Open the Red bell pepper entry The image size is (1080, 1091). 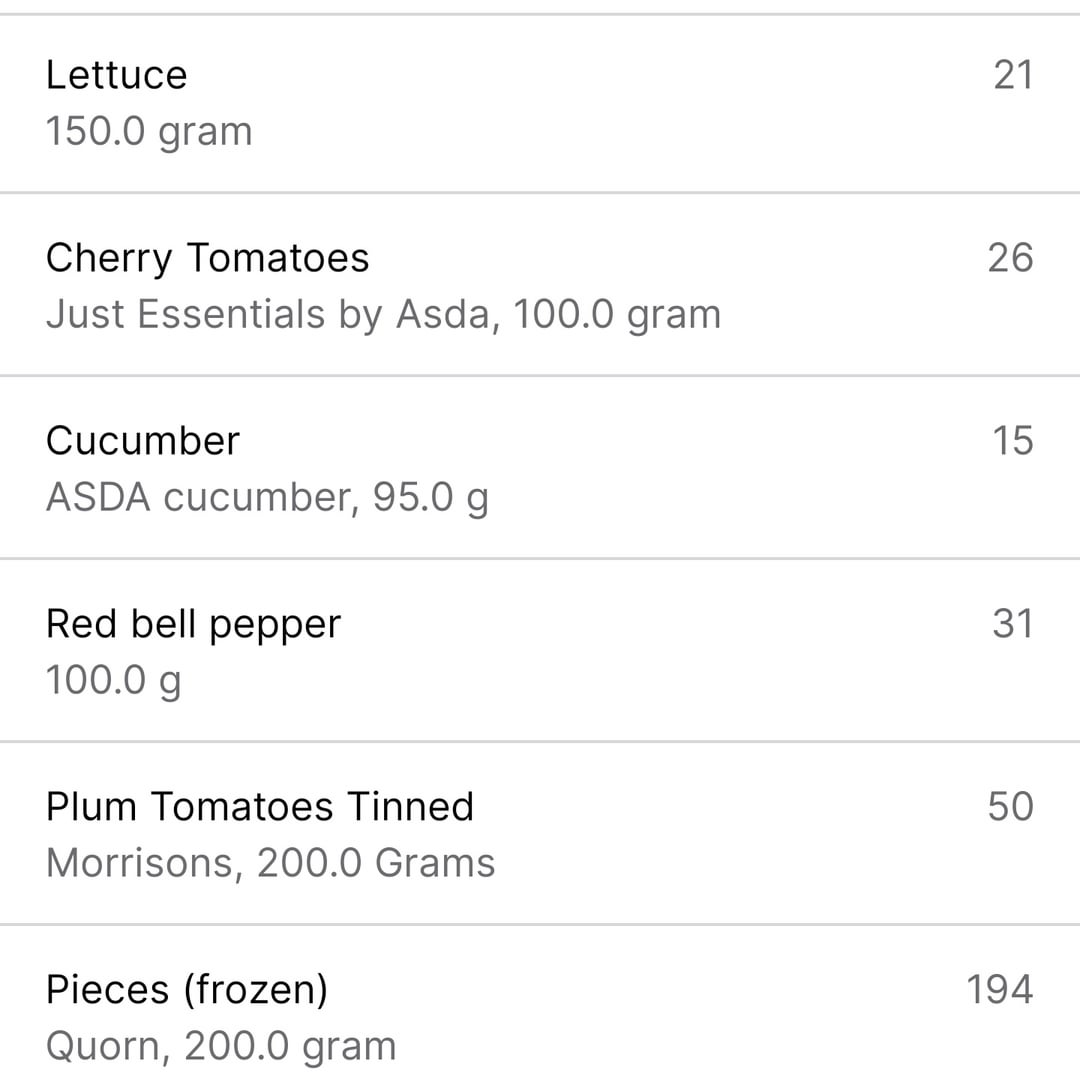tap(540, 651)
